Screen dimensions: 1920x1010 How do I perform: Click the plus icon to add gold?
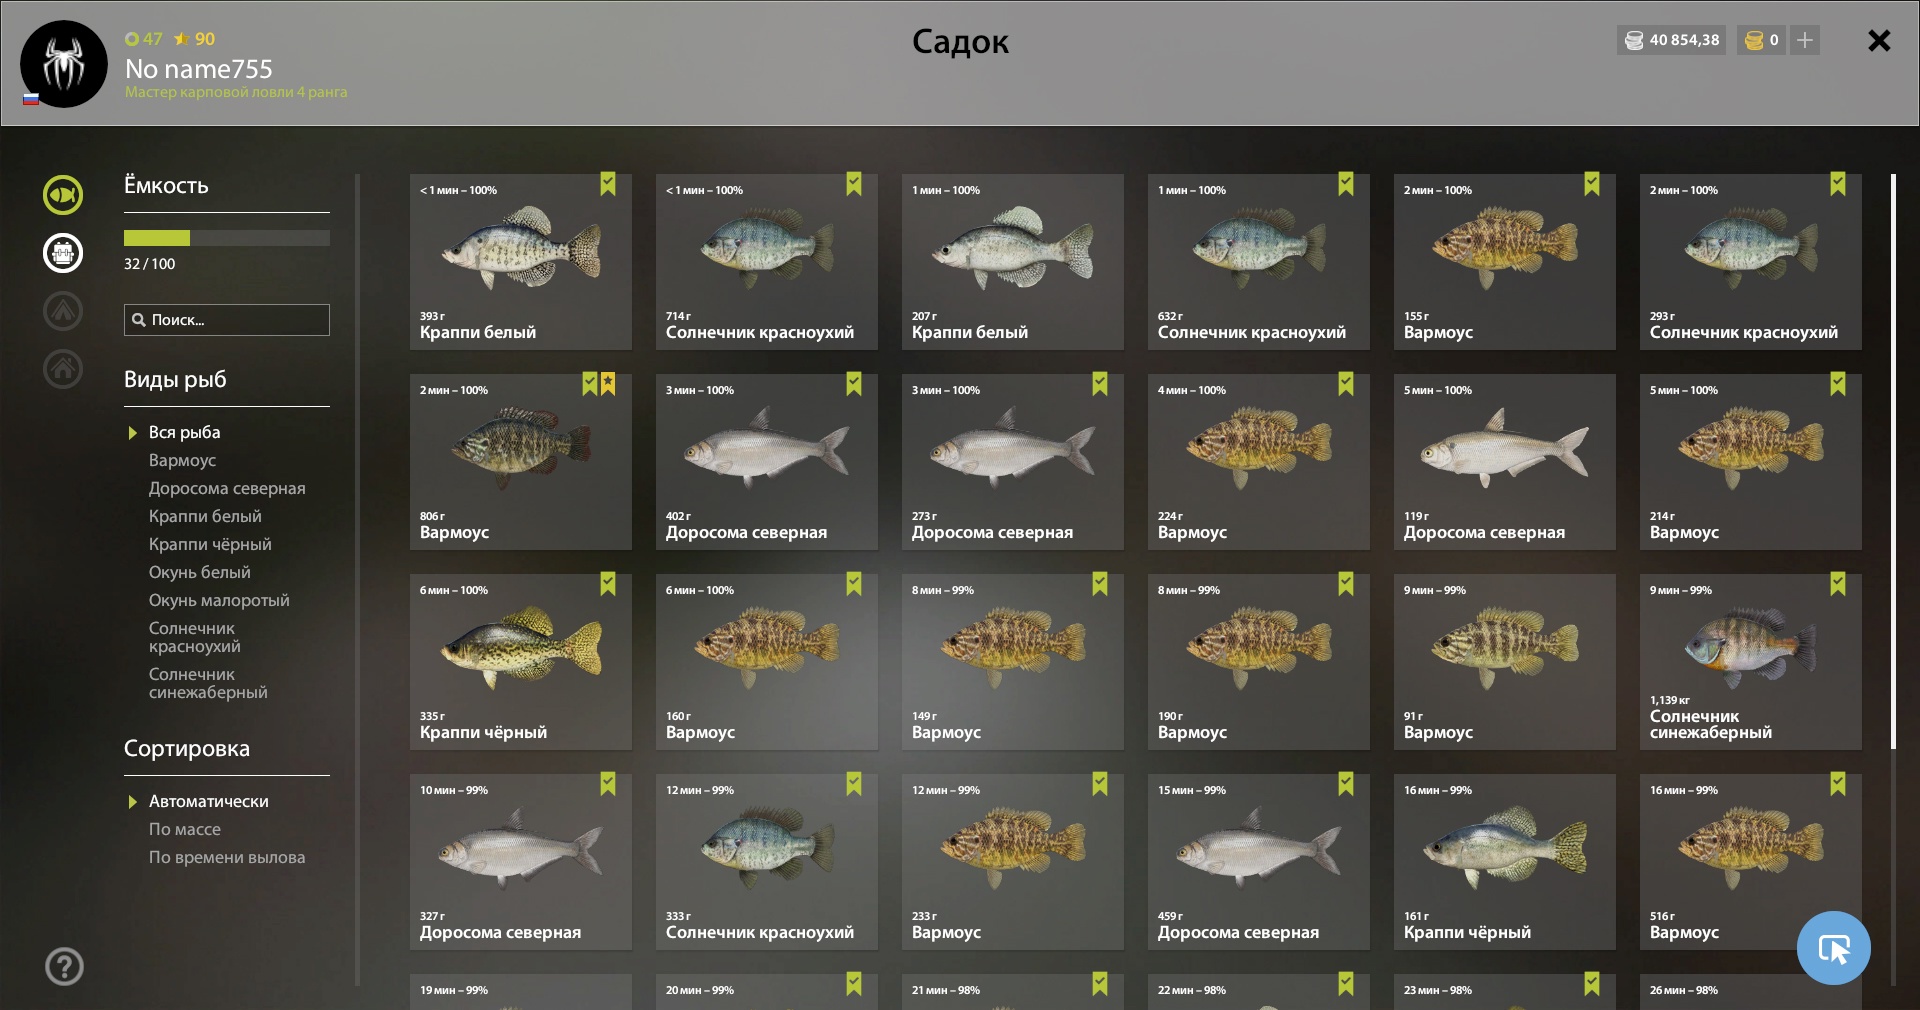point(1805,40)
